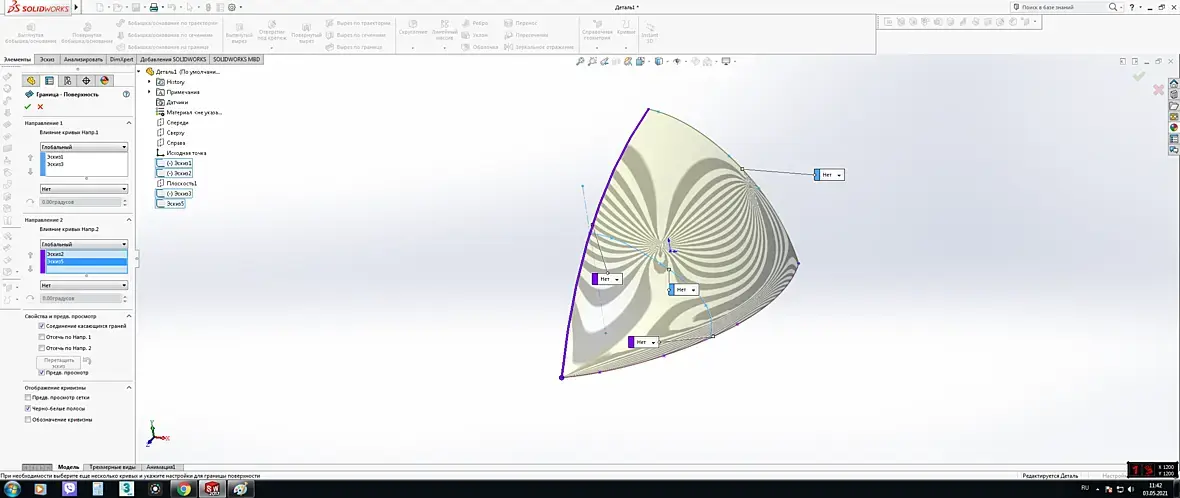Open the upper-right Нет callout dropdown in viewport
Screen dimensions: 1180x498
point(840,175)
